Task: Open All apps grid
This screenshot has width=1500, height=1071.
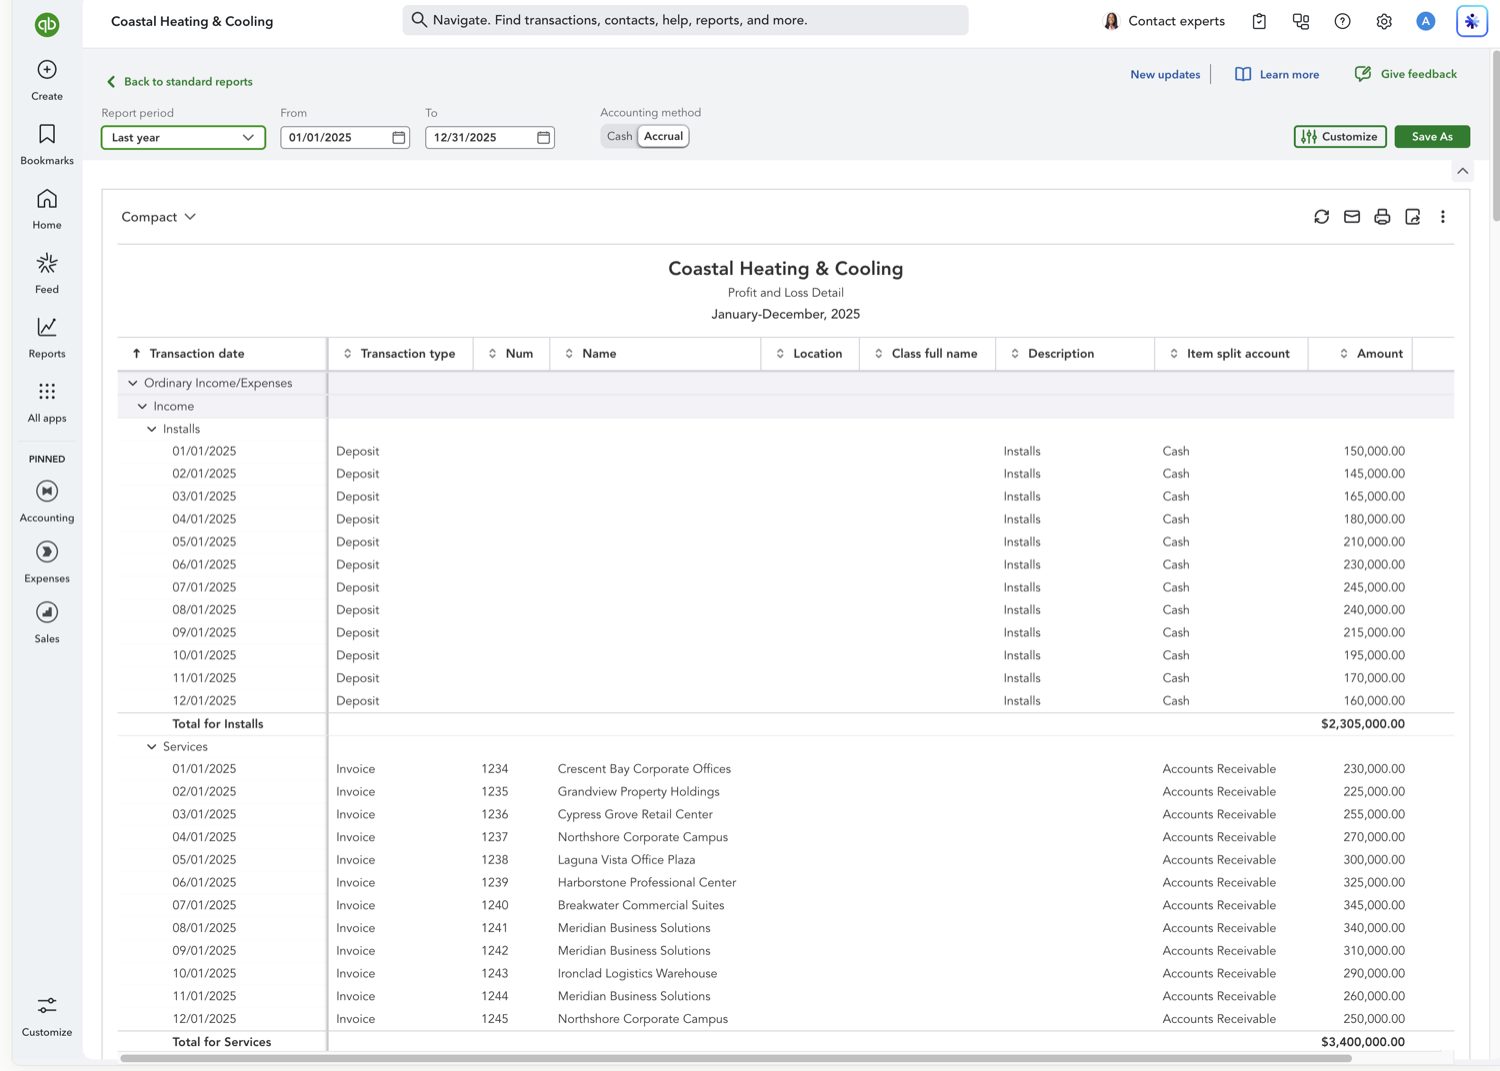Action: pyautogui.click(x=47, y=402)
